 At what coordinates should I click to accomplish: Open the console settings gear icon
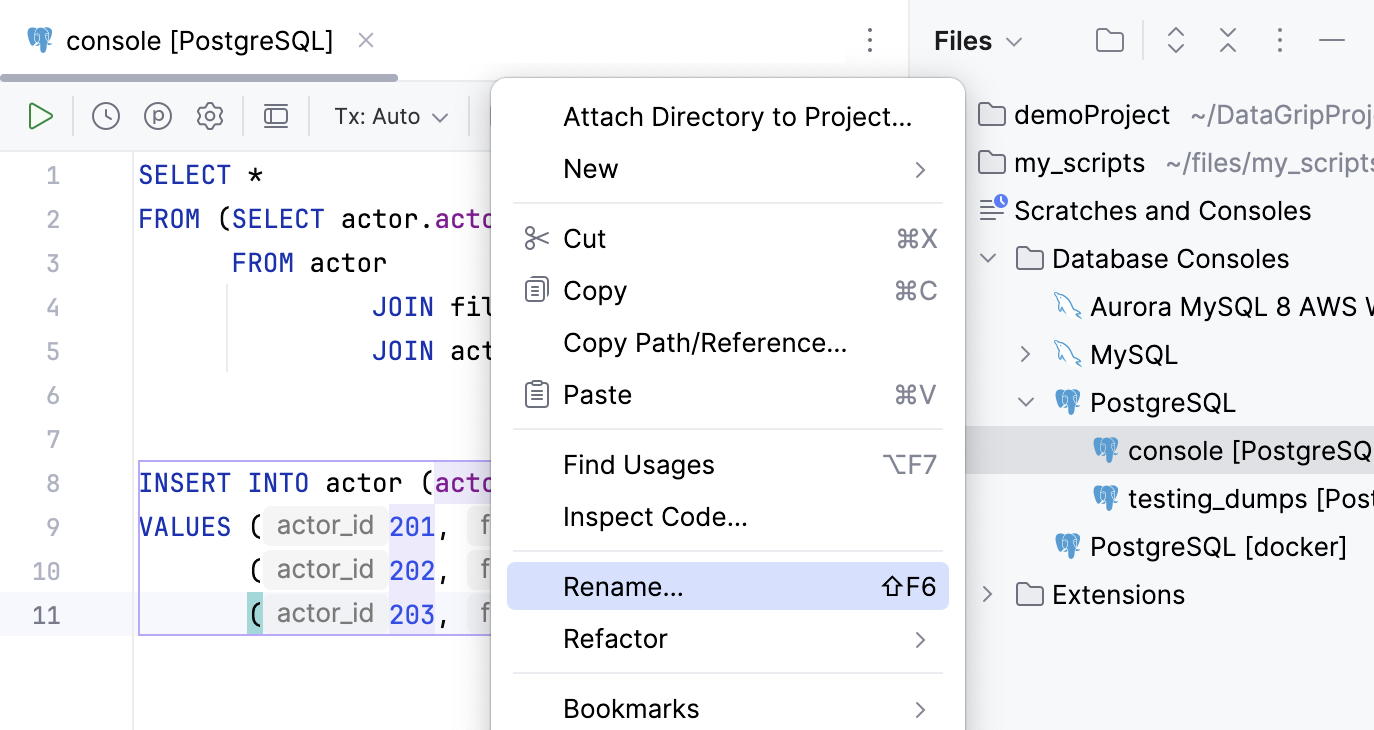point(210,116)
